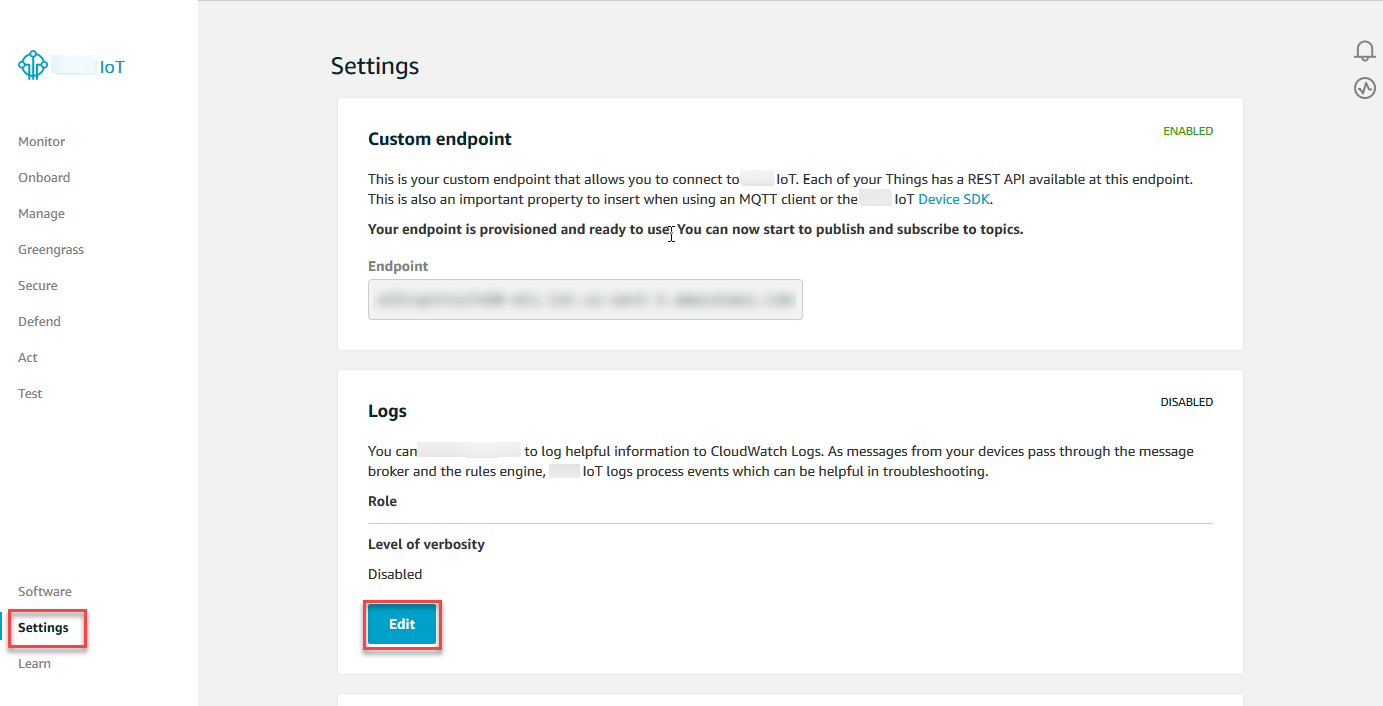Click the ENABLED status label
This screenshot has height=706, width=1383.
1187,131
